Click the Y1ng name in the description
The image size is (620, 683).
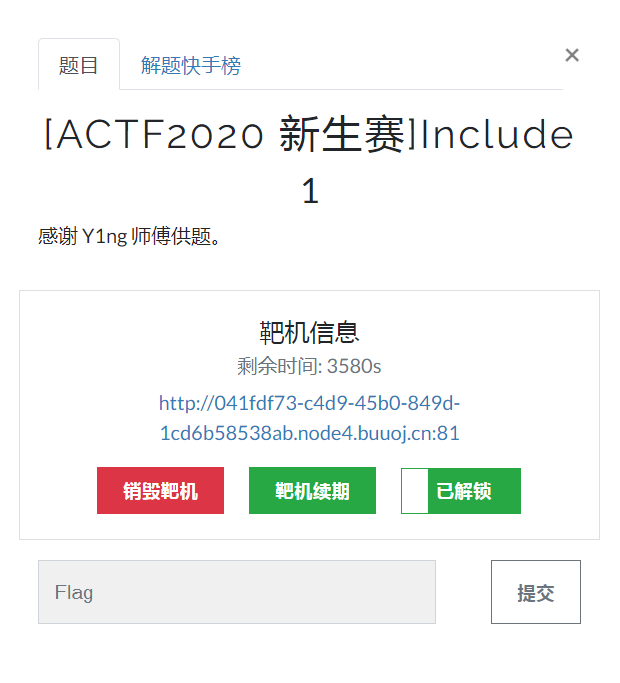[x=105, y=237]
